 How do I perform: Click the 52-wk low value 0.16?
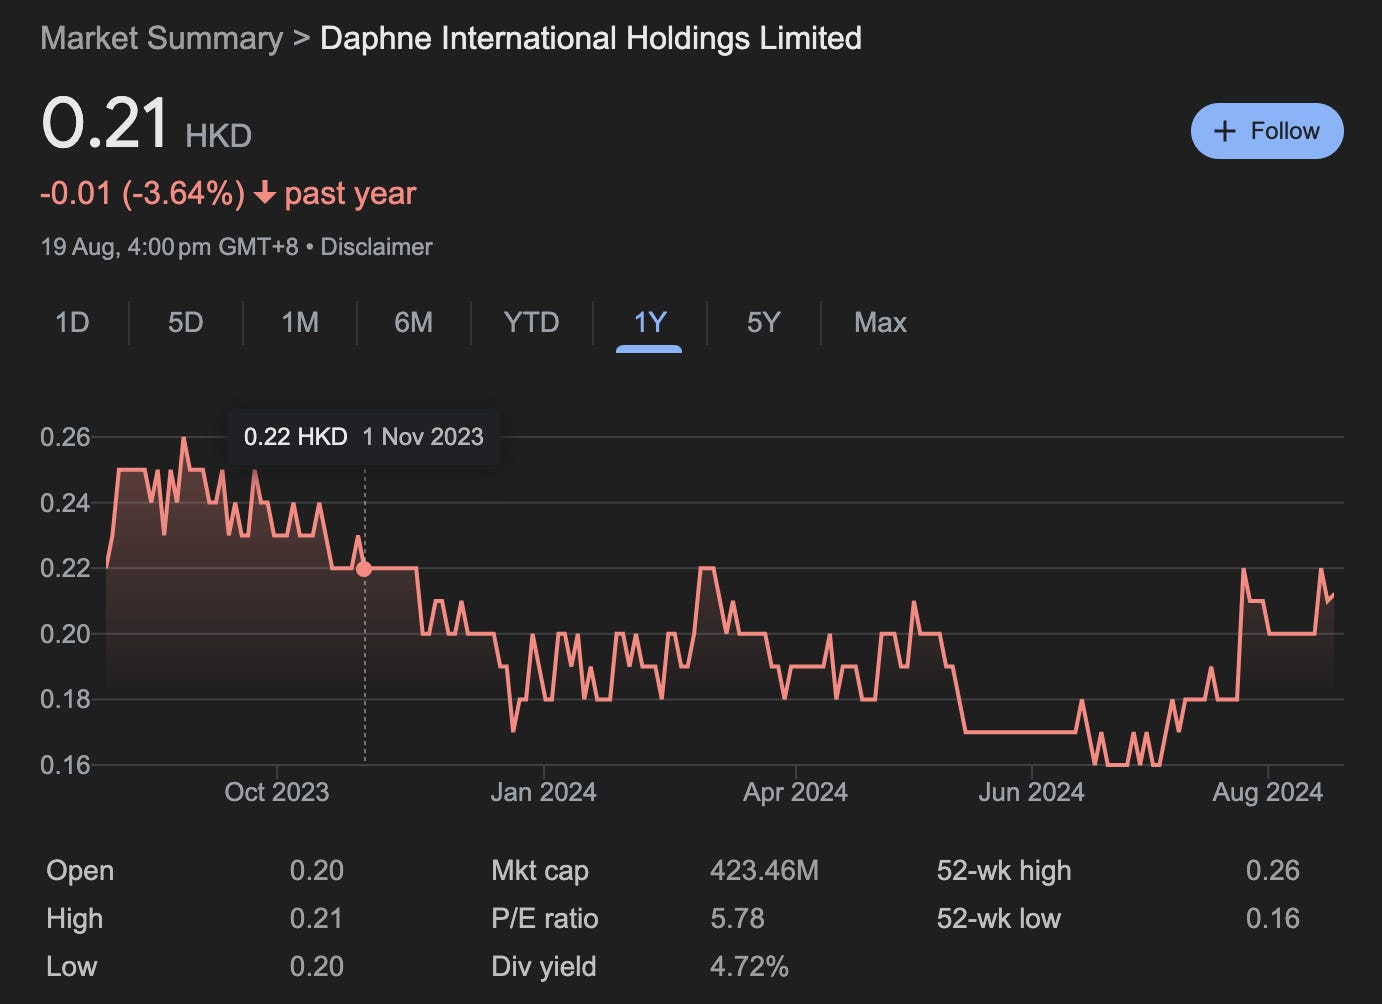1273,919
